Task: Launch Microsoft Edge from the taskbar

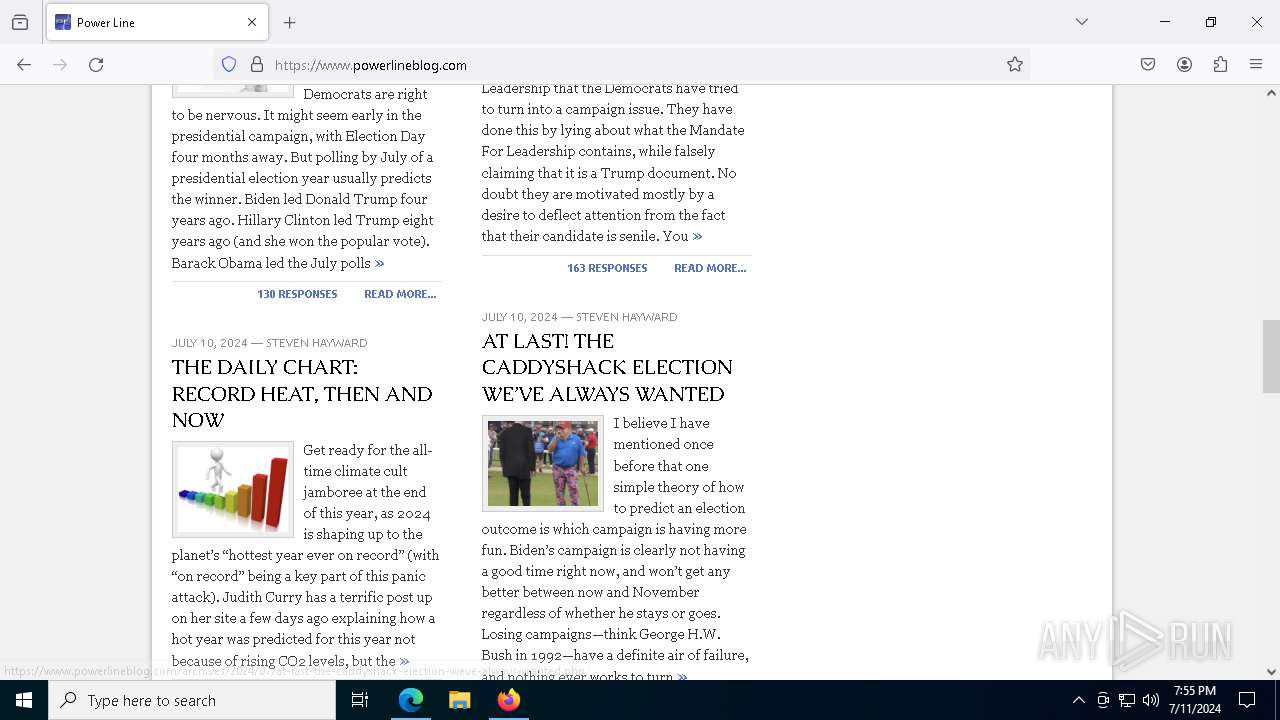Action: (411, 700)
